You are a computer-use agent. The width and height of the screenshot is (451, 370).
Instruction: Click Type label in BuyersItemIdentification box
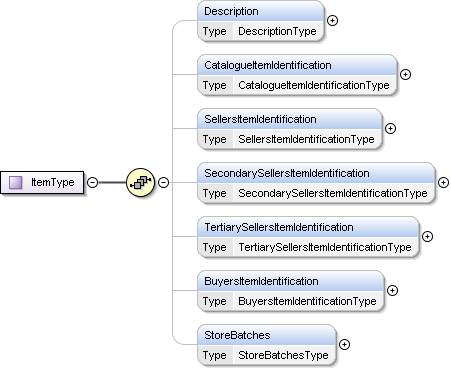tap(215, 301)
